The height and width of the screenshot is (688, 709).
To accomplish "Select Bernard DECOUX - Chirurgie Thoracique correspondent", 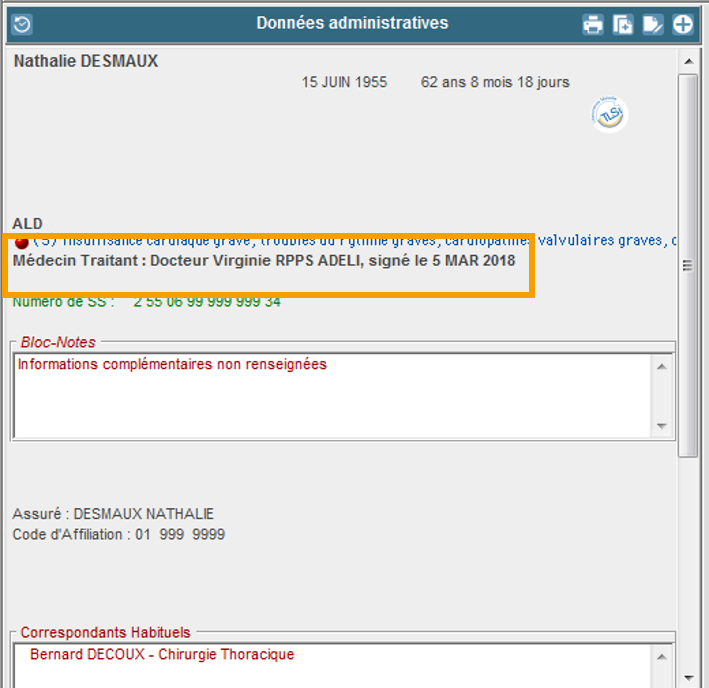I will (x=162, y=655).
